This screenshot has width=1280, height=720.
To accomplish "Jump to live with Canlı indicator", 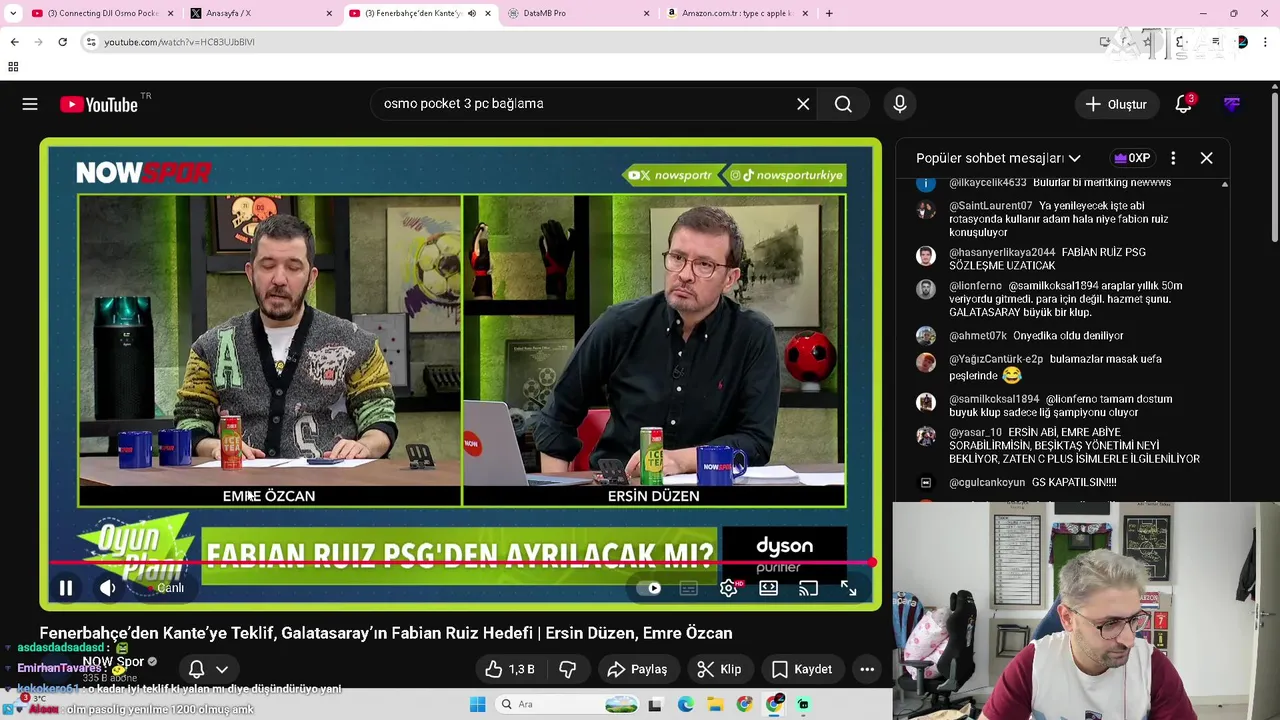I will (x=170, y=588).
